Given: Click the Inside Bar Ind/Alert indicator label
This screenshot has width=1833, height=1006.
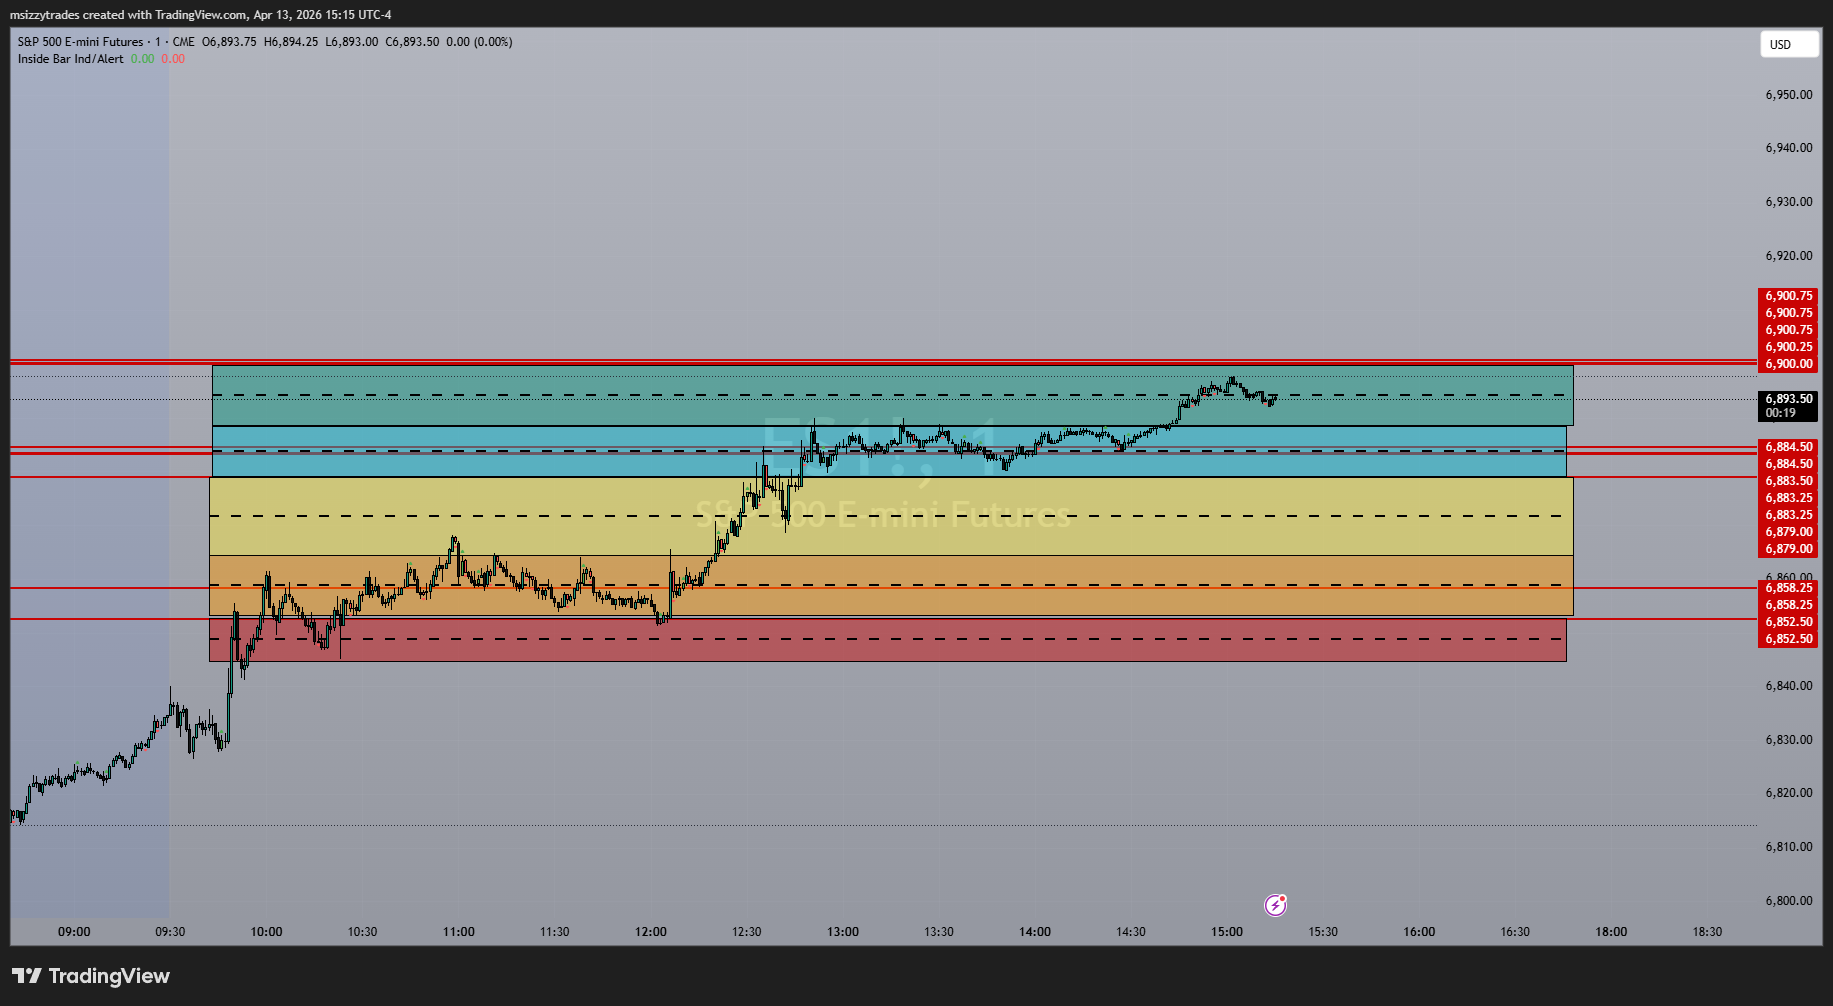Looking at the screenshot, I should click(x=71, y=59).
